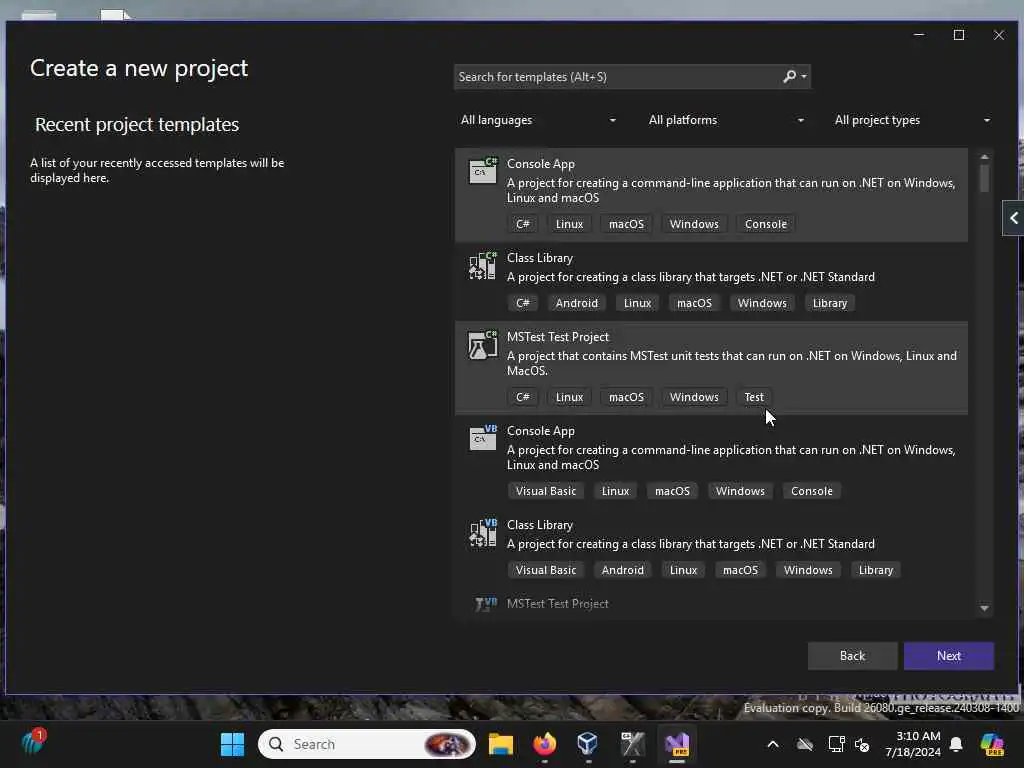The height and width of the screenshot is (768, 1024).
Task: Click the Console tag on C# Console App
Action: click(x=765, y=224)
